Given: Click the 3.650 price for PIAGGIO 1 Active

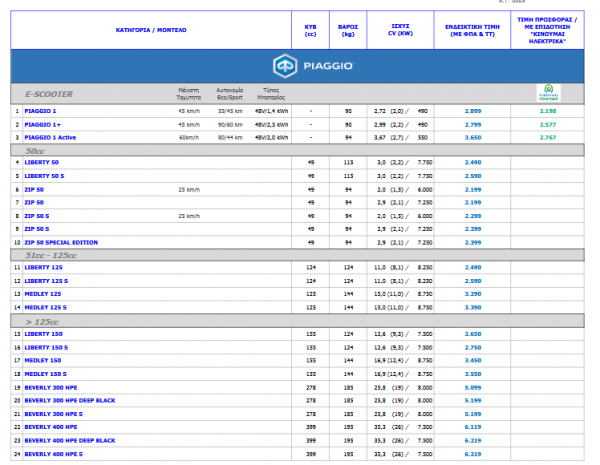Looking at the screenshot, I should pos(473,137).
